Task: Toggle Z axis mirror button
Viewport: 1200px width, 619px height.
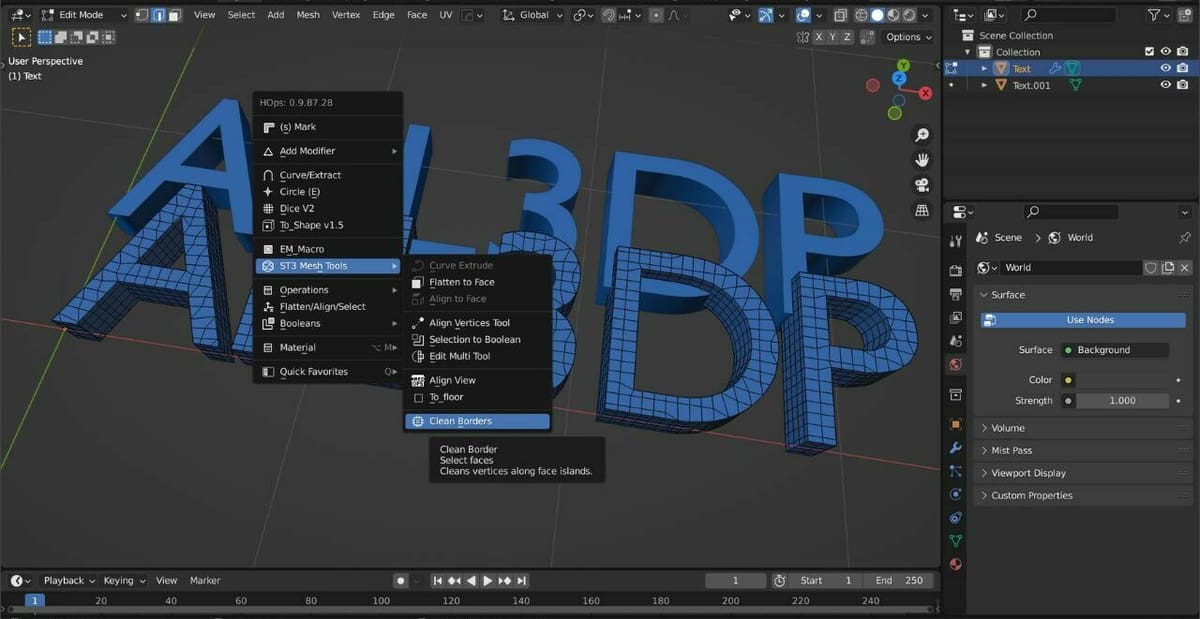Action: pyautogui.click(x=848, y=37)
